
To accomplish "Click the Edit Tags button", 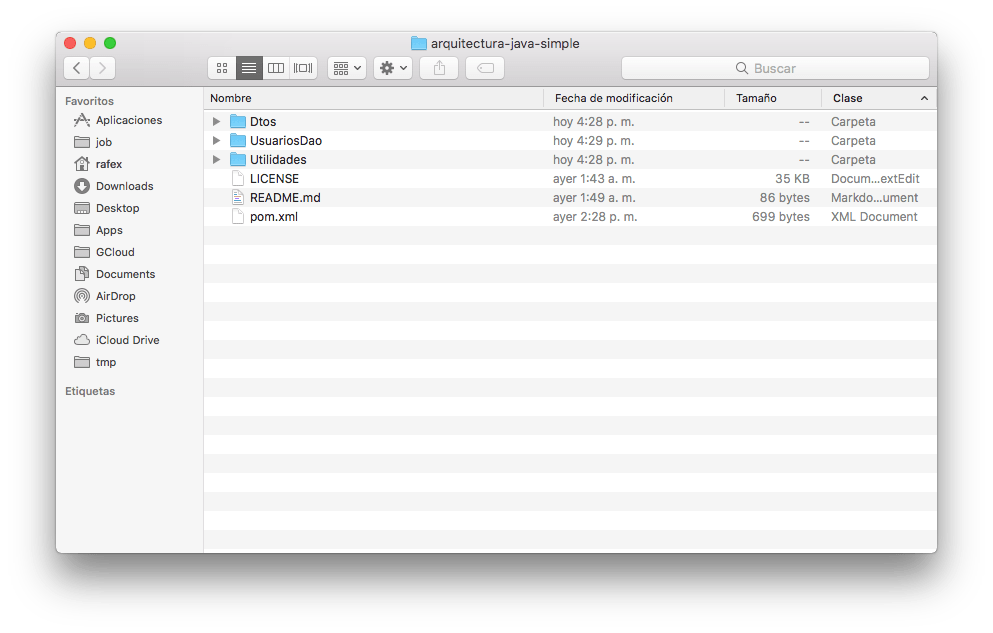I will pyautogui.click(x=485, y=68).
